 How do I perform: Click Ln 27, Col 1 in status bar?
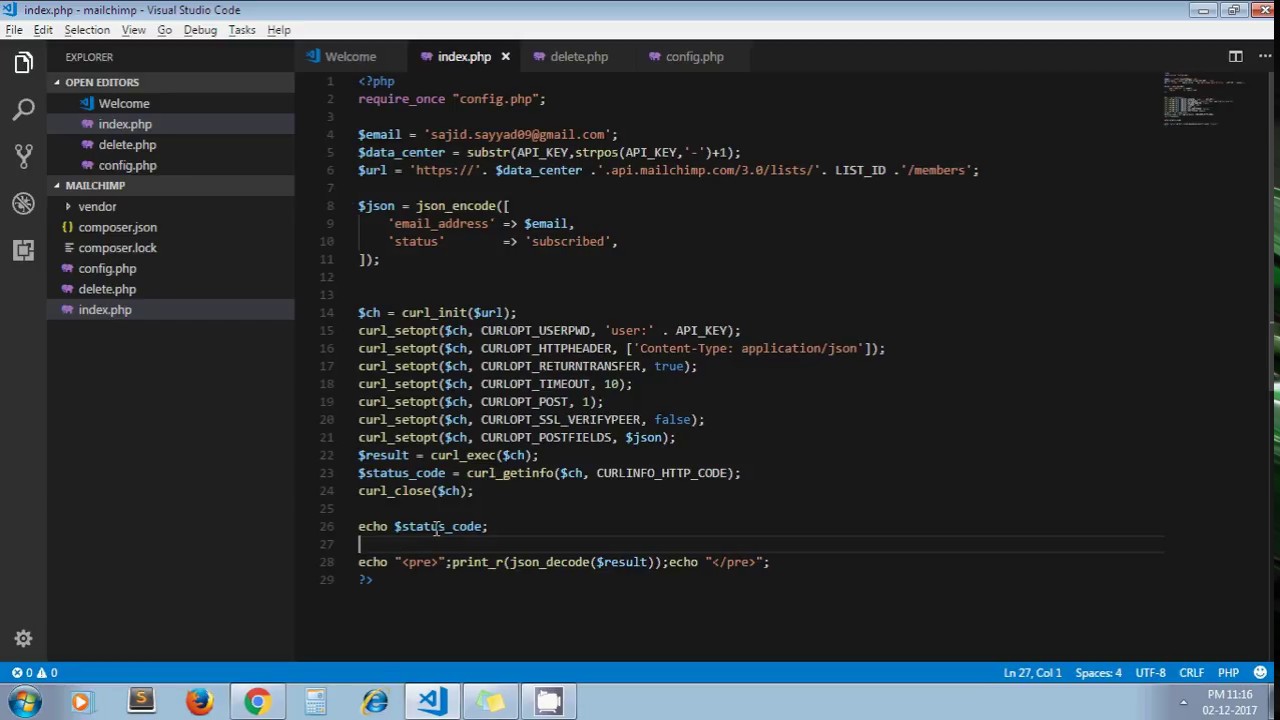1032,673
